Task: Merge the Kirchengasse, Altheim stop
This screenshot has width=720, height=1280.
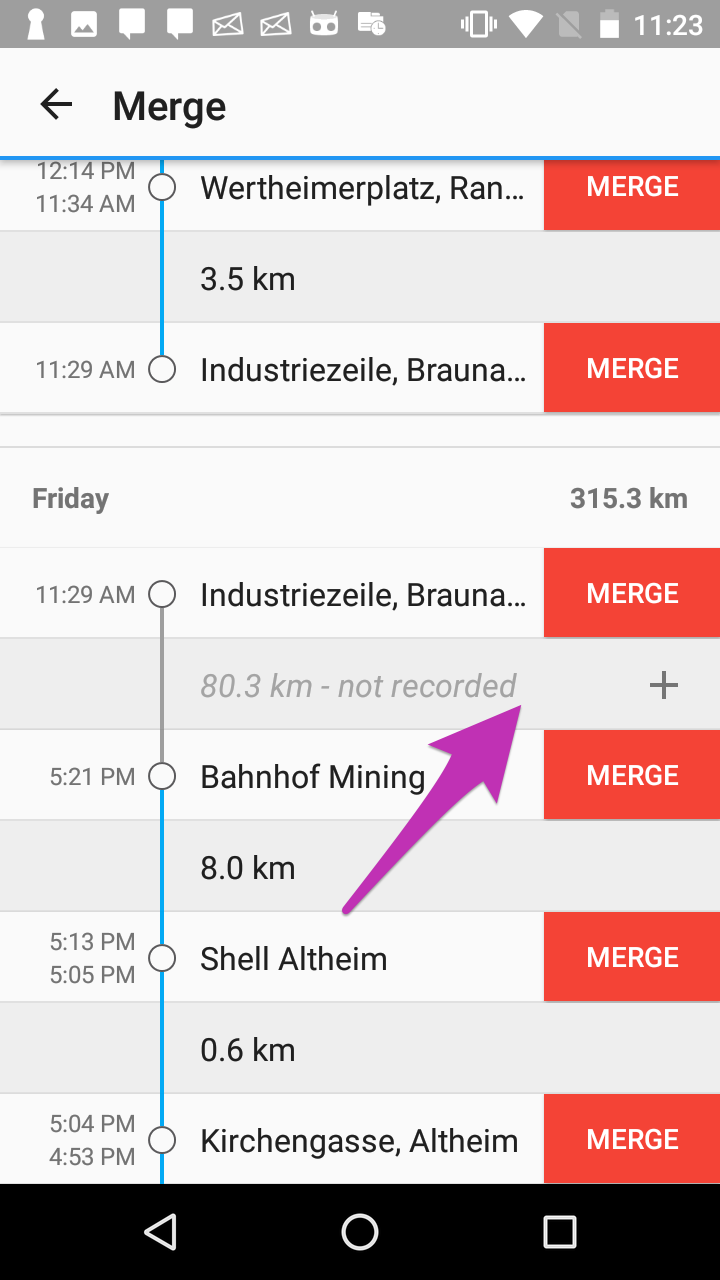Action: 632,1139
